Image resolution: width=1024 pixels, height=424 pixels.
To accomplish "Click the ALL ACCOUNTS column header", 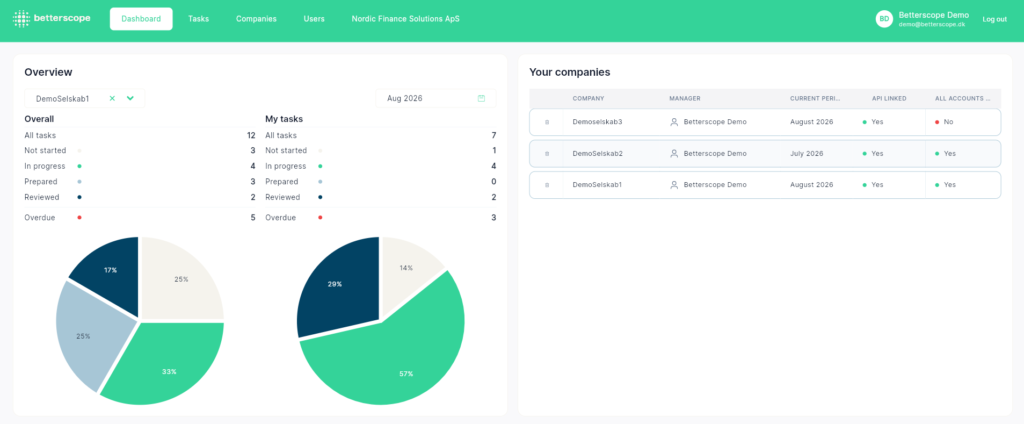I will click(963, 99).
